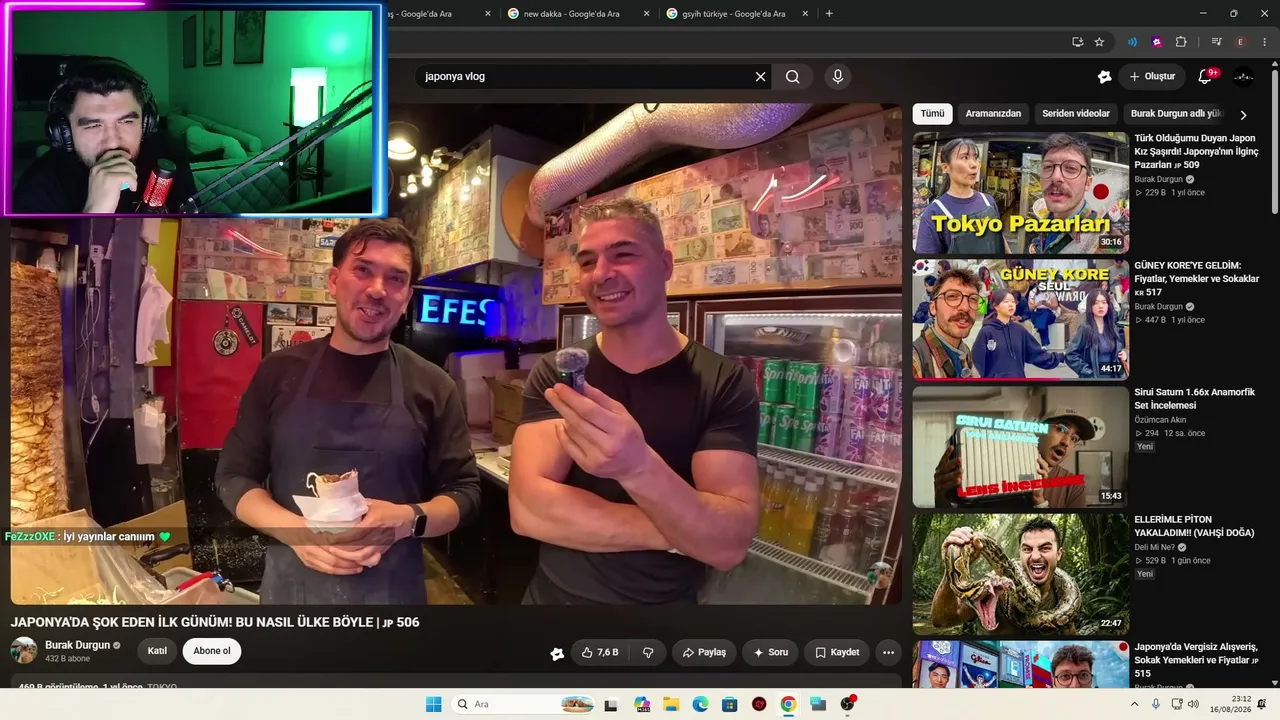The height and width of the screenshot is (720, 1280).
Task: Open the python snake video thumbnail
Action: point(1020,574)
